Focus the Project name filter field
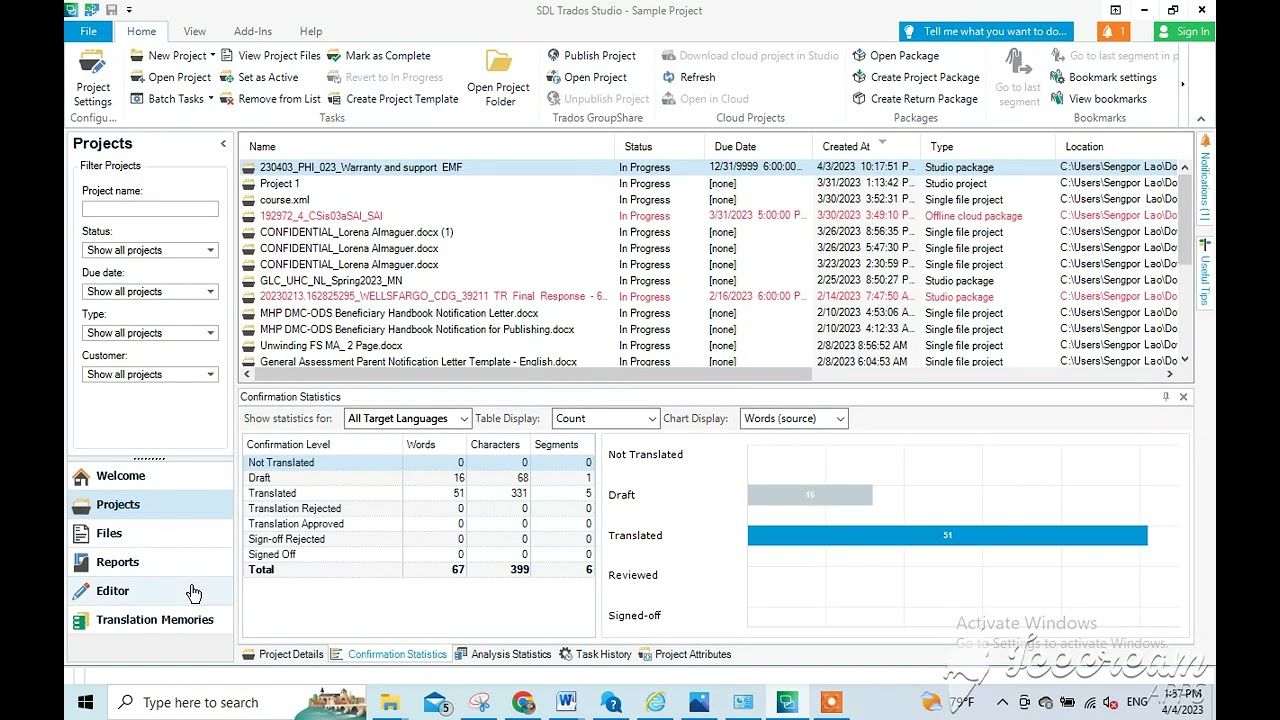Screen dimensions: 1280x720 150,209
